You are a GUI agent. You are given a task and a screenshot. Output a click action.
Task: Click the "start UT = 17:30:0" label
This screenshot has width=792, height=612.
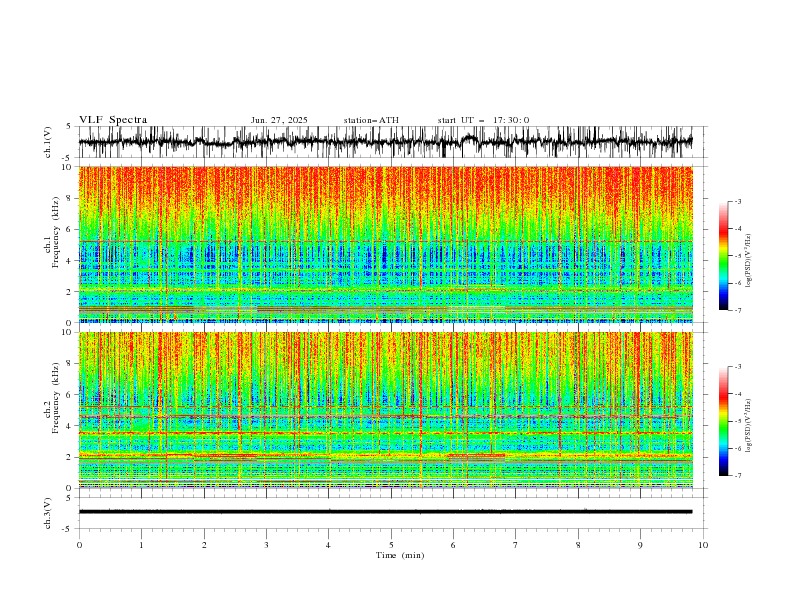[483, 120]
